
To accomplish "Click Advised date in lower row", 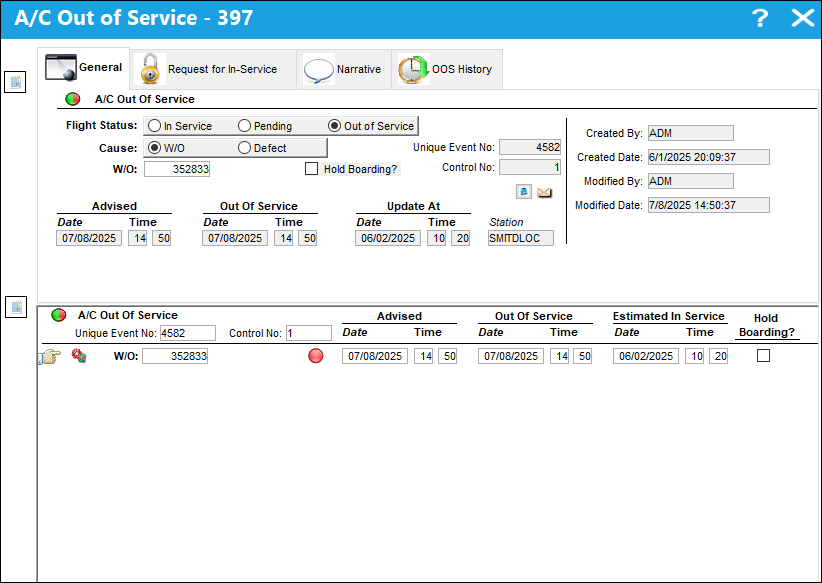I will click(x=375, y=356).
